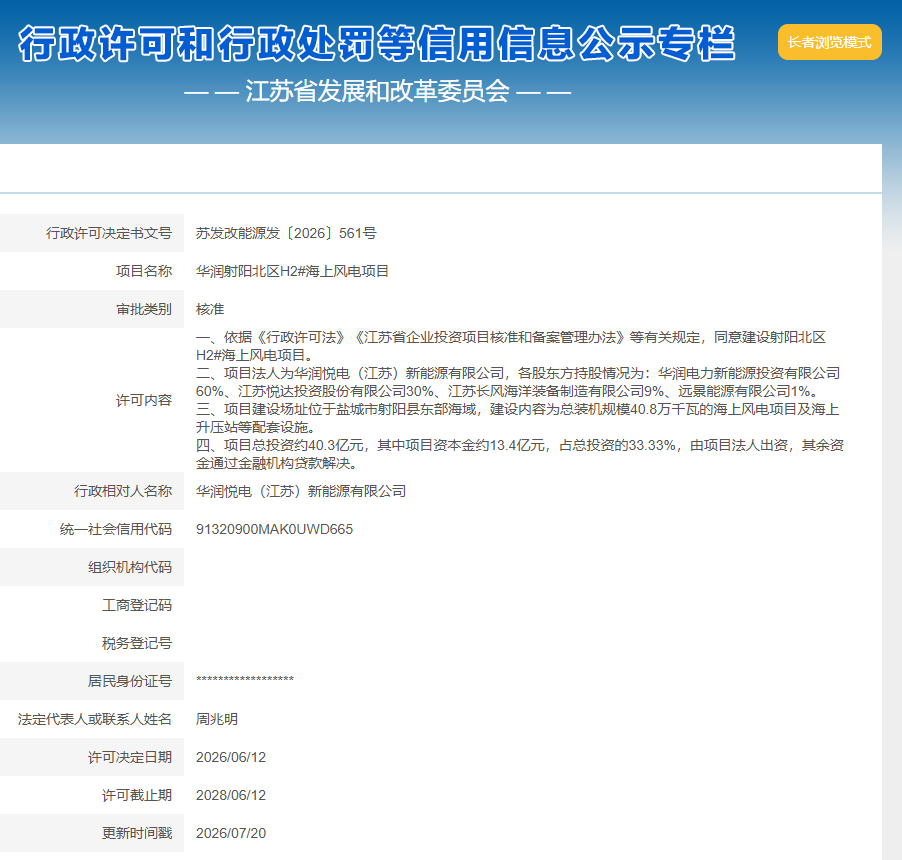Select company name 华润悦电（江苏）新能源有限公司 in 行政相对人名称 row
902x860 pixels.
coord(301,491)
